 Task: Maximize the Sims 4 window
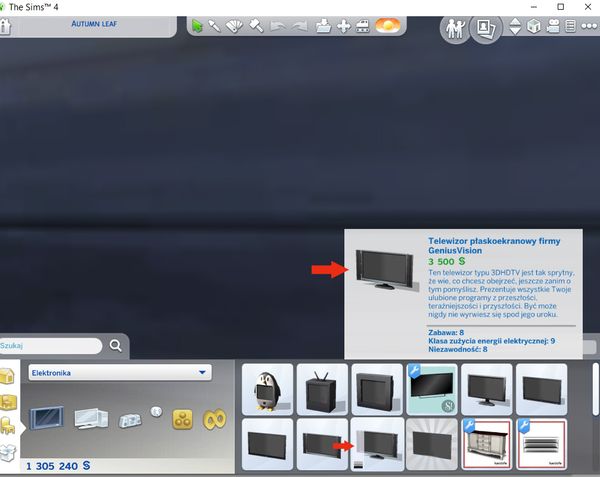pyautogui.click(x=561, y=7)
